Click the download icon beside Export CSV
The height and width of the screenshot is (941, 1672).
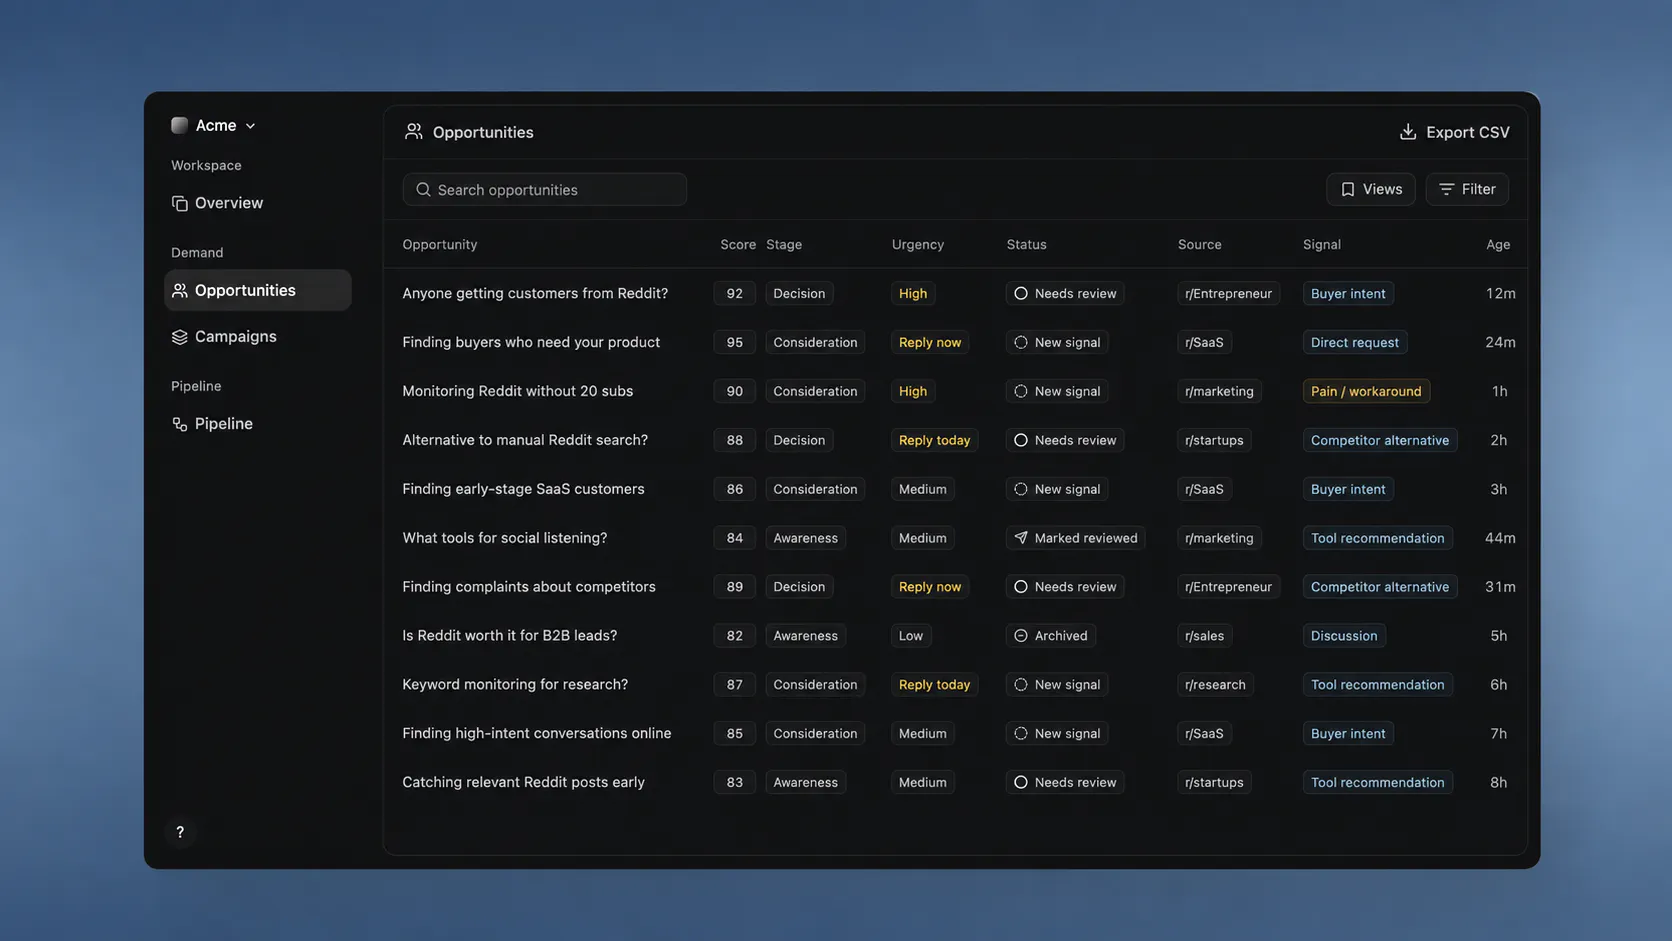(1408, 132)
